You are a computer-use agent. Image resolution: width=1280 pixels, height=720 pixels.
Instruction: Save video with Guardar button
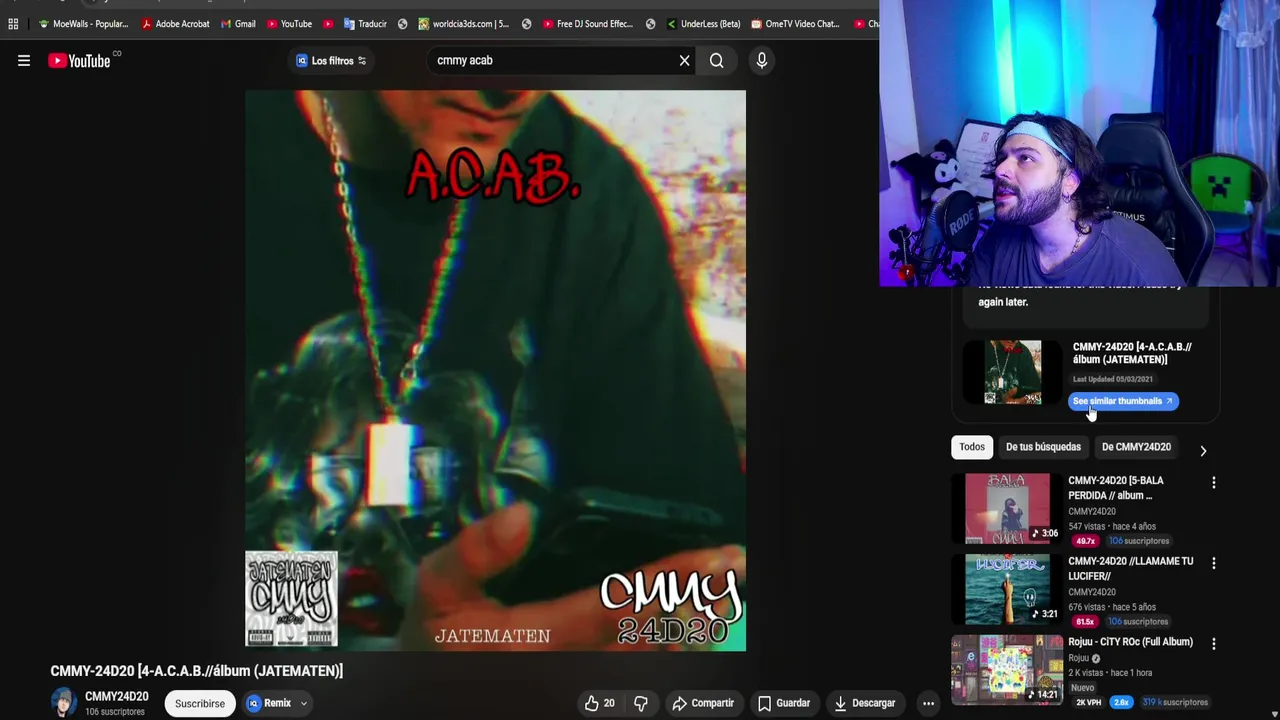783,703
